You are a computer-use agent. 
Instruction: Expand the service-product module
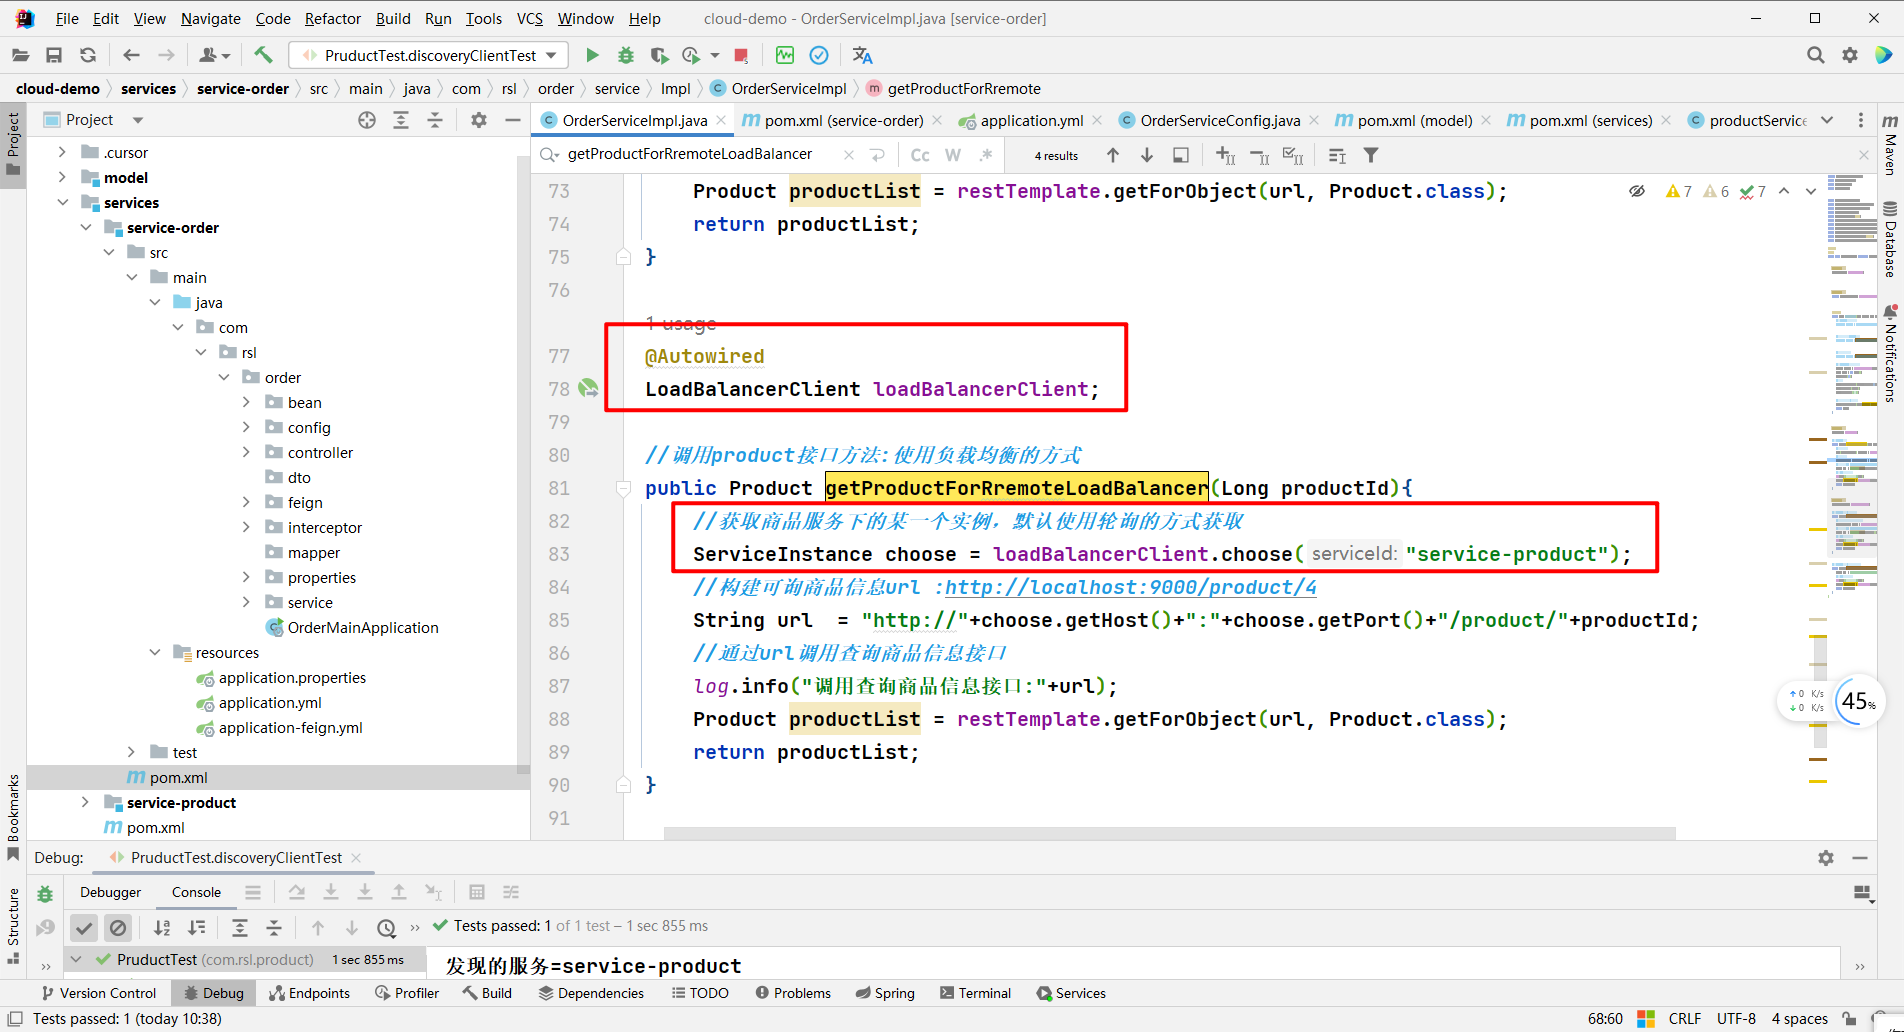pyautogui.click(x=85, y=803)
